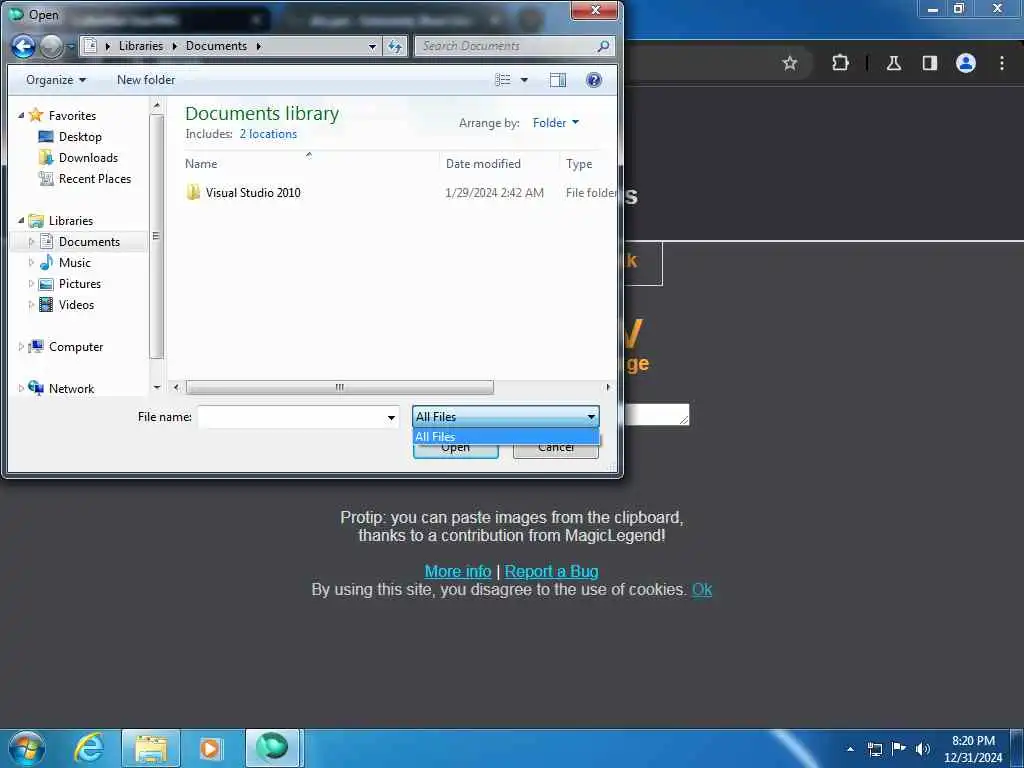This screenshot has width=1024, height=768.
Task: Click the Visual Studio 2010 folder icon
Action: (193, 192)
